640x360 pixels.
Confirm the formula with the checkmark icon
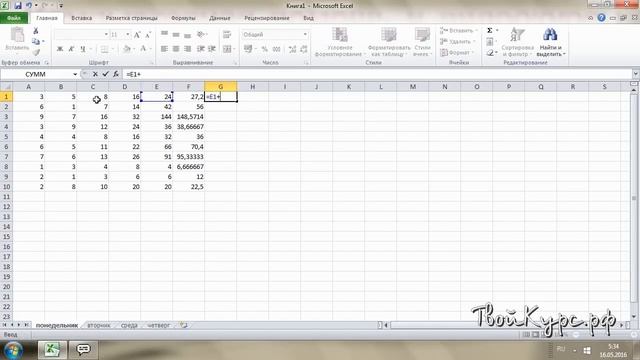coord(106,74)
